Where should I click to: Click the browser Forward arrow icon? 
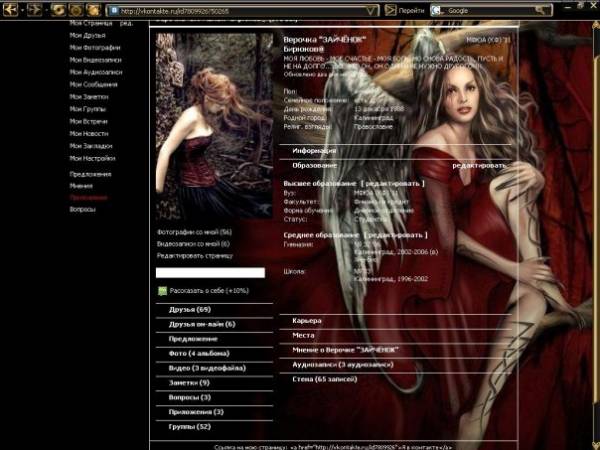click(x=34, y=10)
